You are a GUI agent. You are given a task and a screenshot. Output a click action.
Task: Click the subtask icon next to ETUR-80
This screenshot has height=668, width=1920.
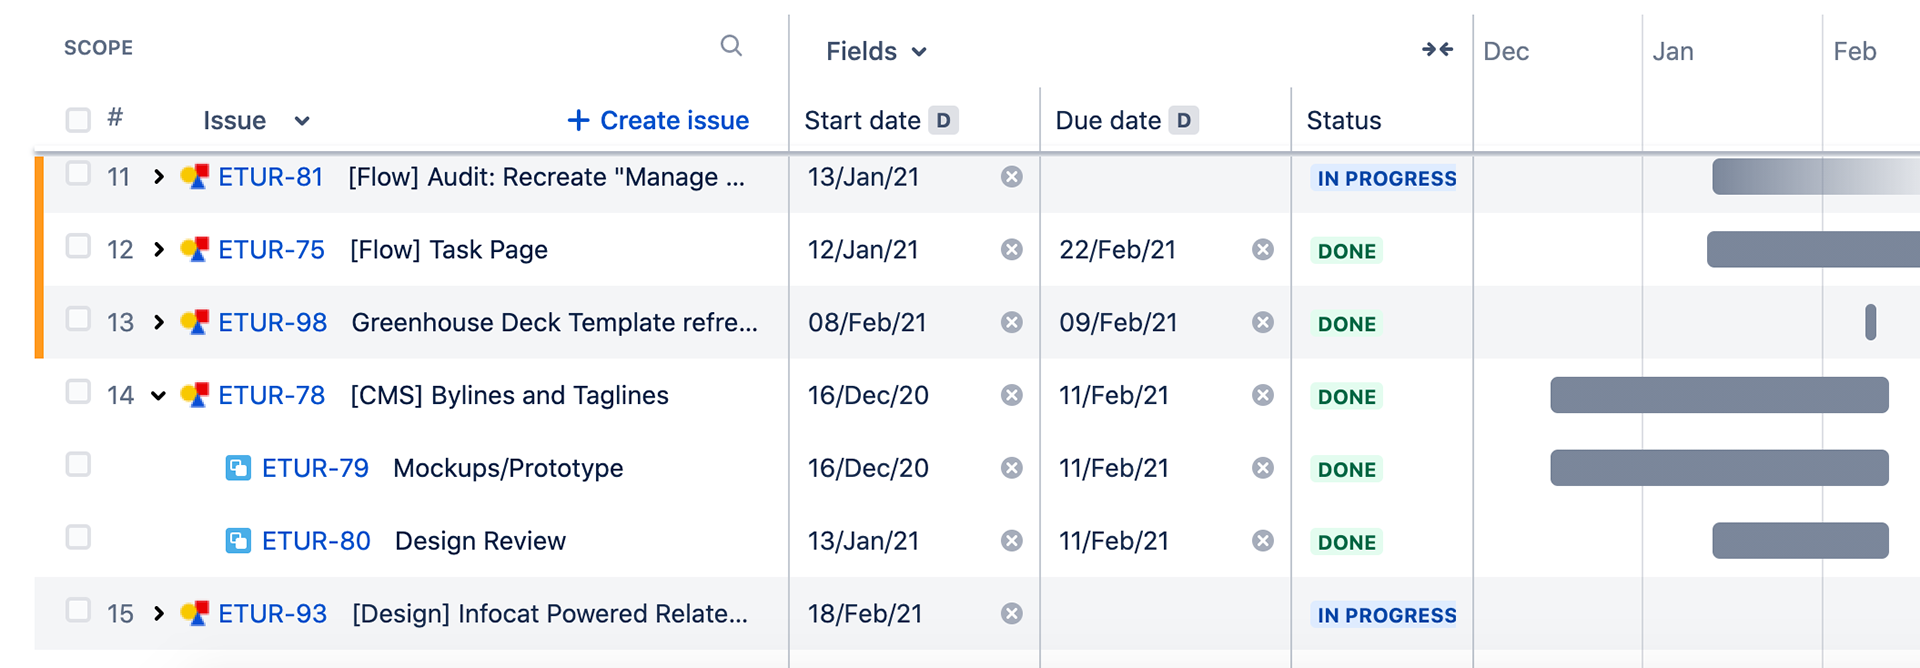click(237, 540)
